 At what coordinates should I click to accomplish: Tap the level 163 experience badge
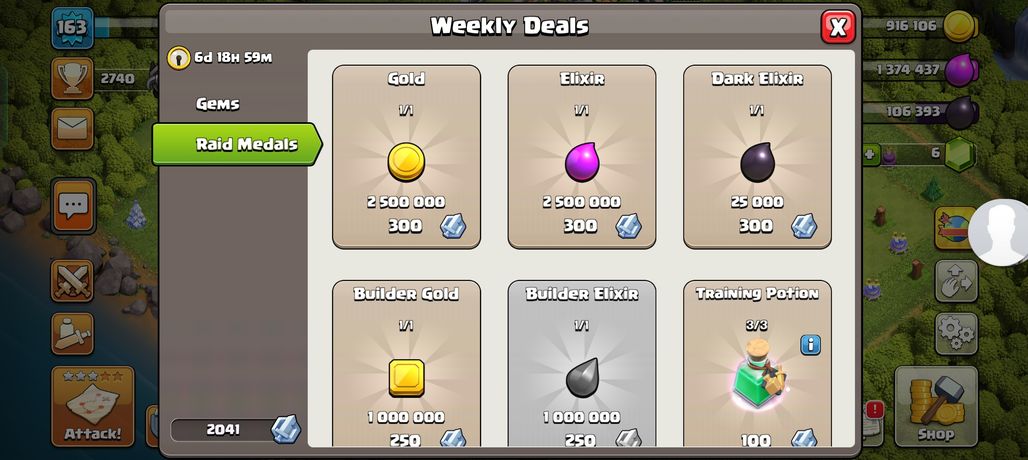(x=72, y=28)
